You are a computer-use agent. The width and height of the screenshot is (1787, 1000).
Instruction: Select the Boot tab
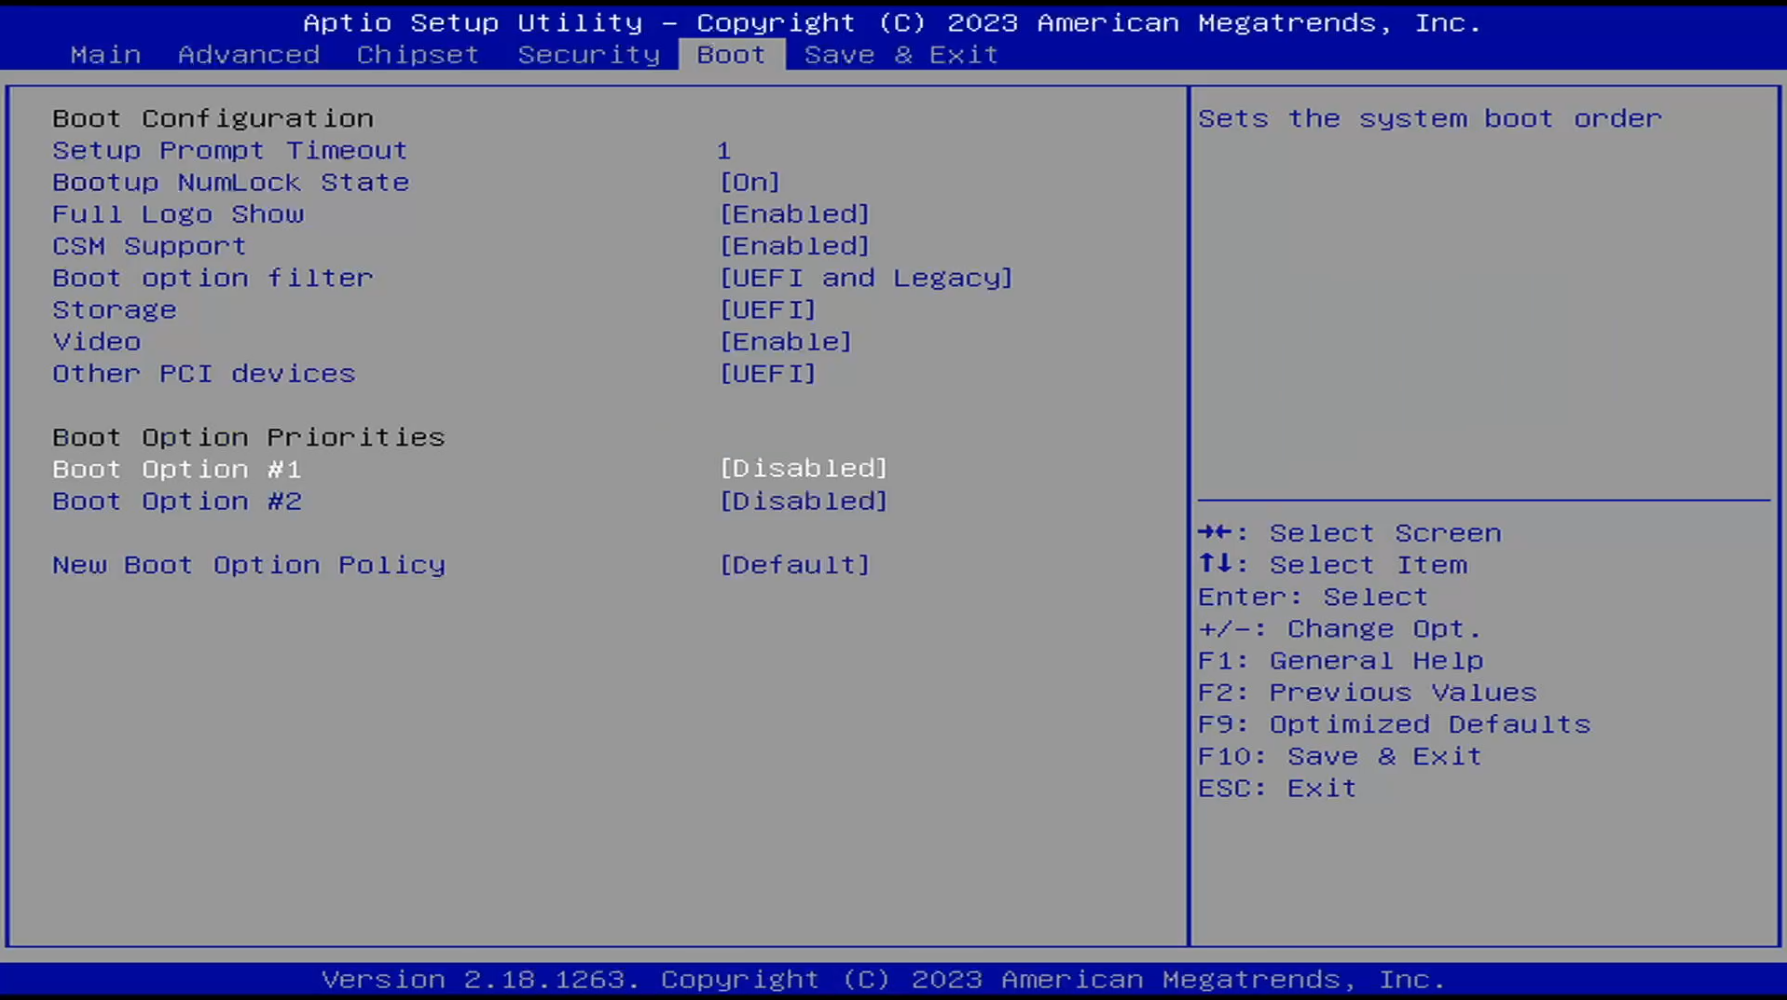(732, 55)
